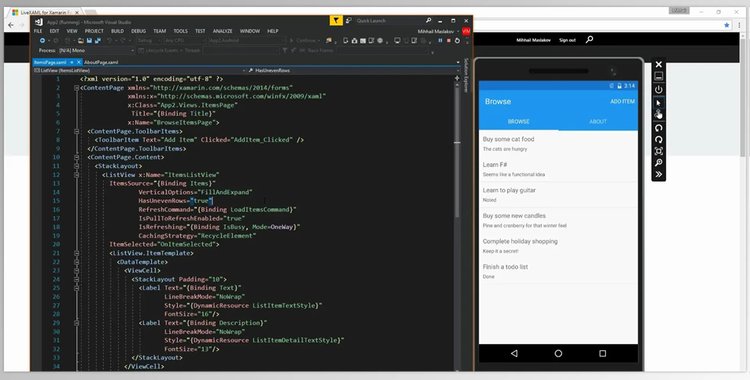750x380 pixels.
Task: Open the BUILD menu
Action: [x=117, y=31]
